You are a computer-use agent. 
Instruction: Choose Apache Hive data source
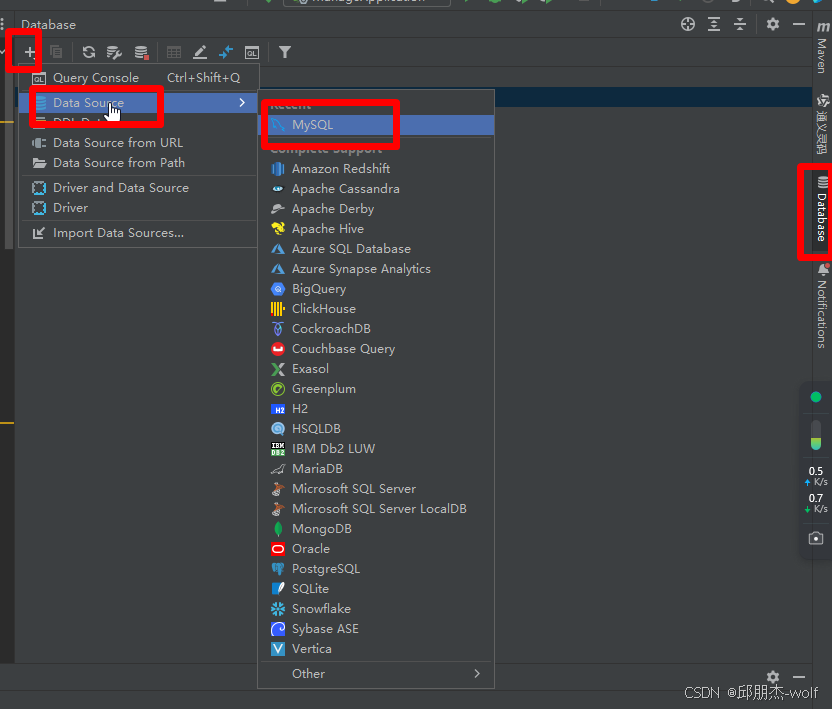pyautogui.click(x=376, y=229)
